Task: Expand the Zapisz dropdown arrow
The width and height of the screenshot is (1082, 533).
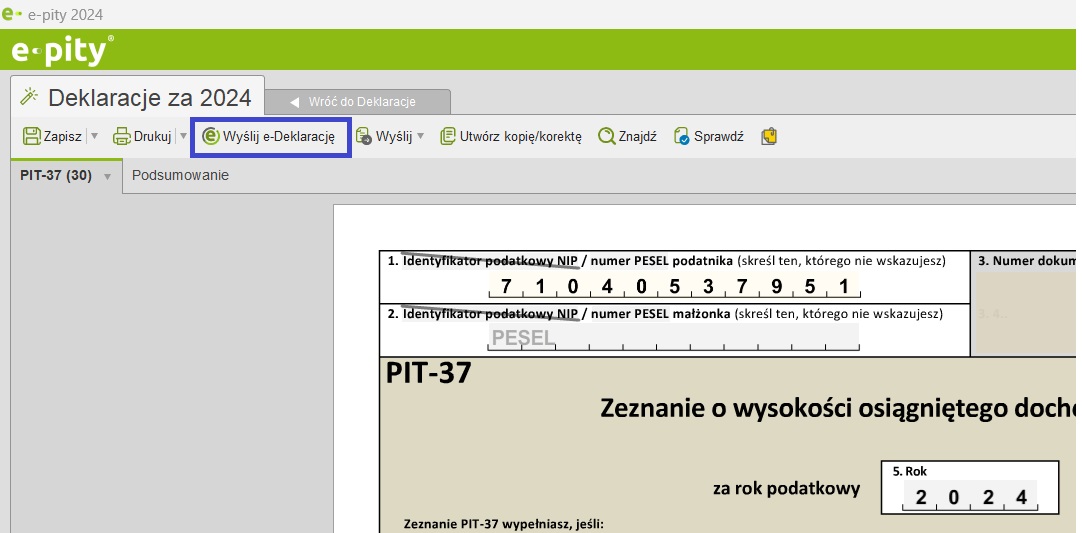Action: coord(94,137)
